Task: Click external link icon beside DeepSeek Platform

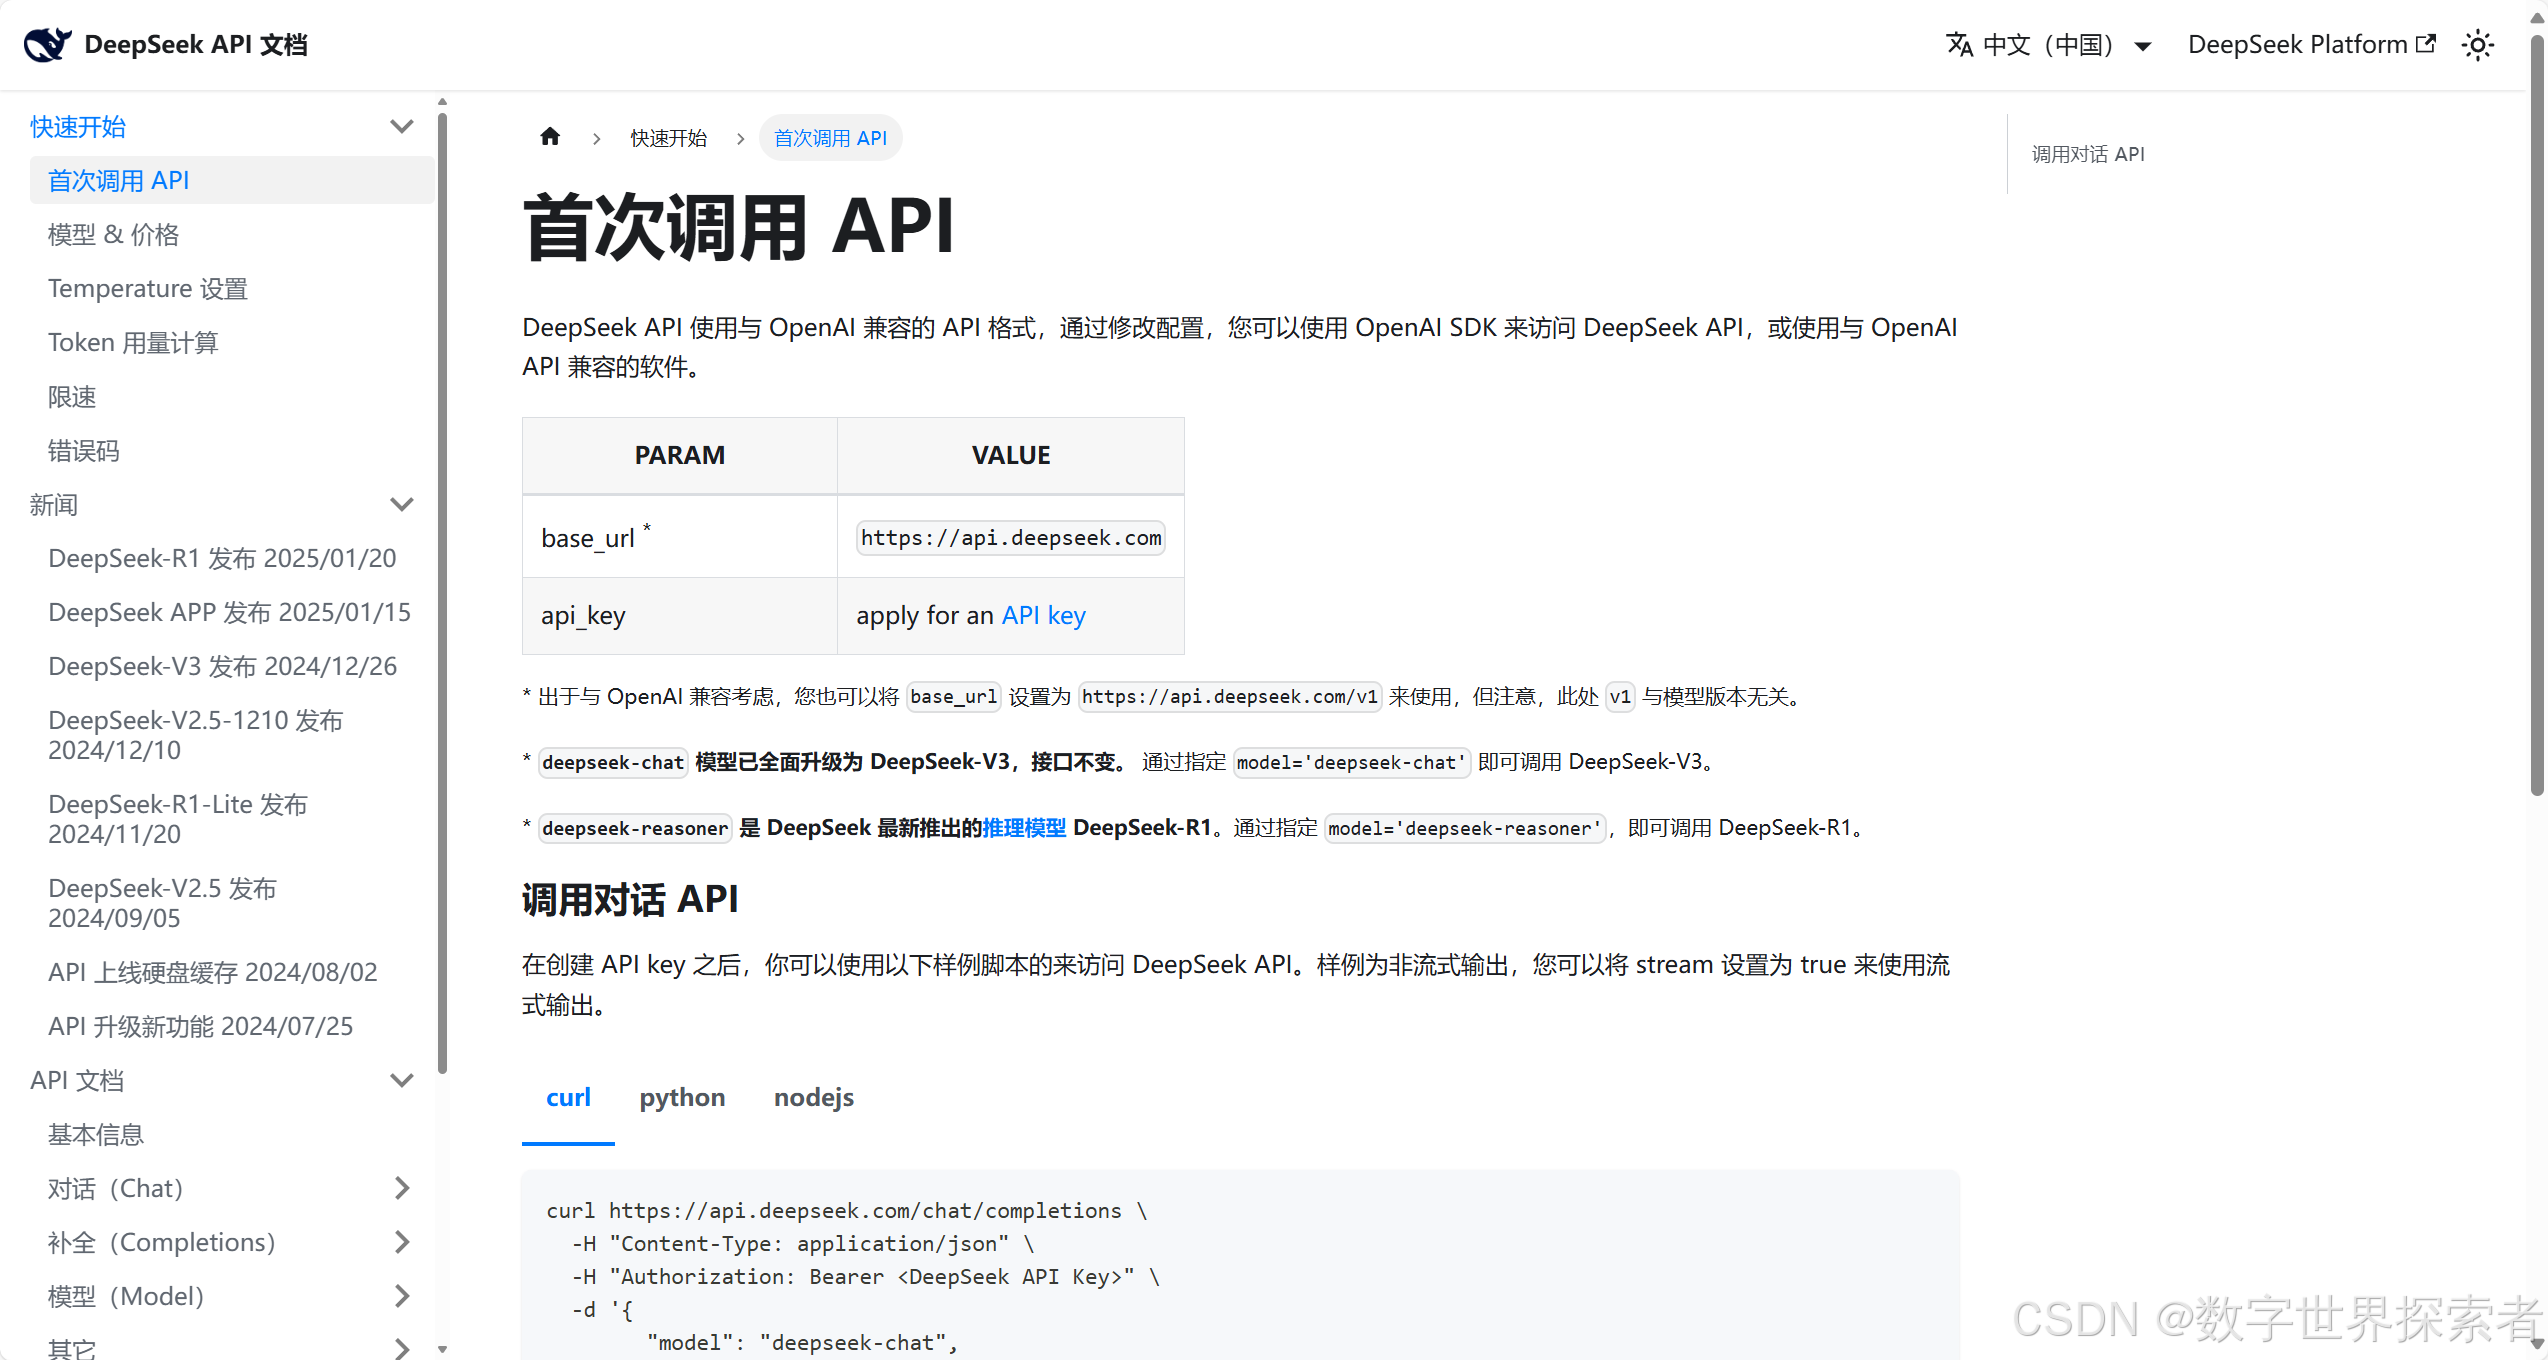Action: click(x=2426, y=44)
